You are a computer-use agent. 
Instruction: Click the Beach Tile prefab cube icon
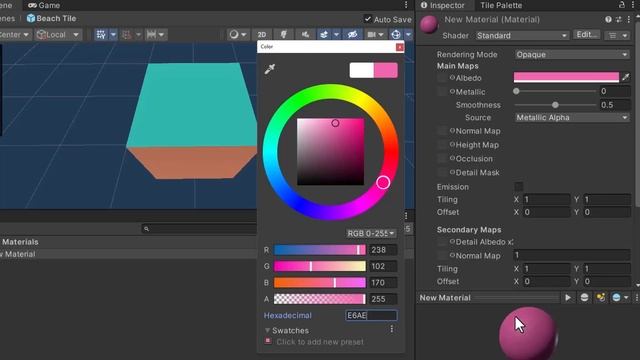coord(31,18)
